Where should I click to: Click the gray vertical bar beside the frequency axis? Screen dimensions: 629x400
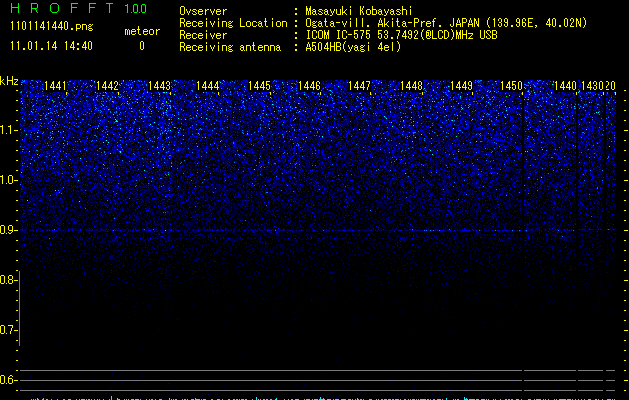click(x=20, y=308)
